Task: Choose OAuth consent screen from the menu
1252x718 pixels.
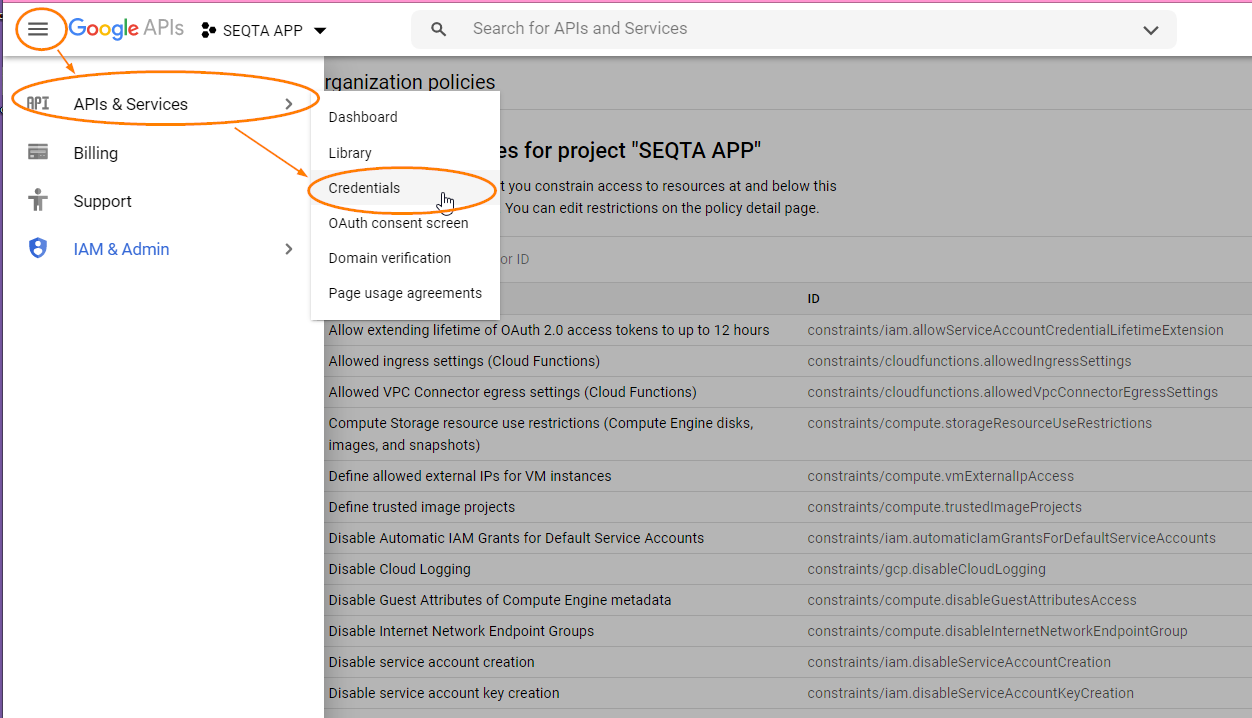Action: pos(399,222)
